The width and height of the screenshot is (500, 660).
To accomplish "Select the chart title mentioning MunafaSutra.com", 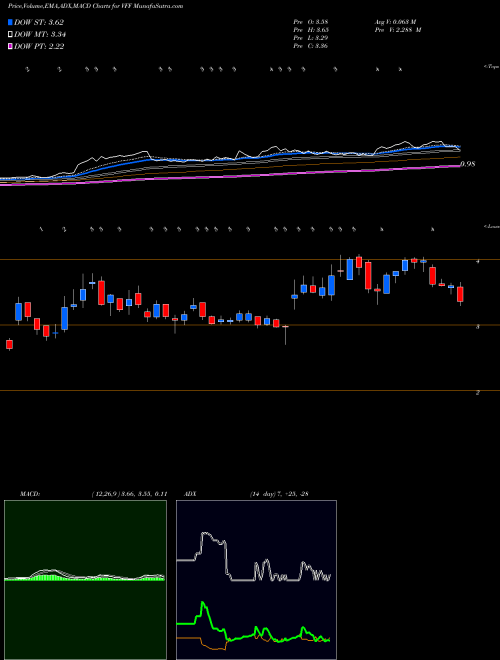I will point(96,7).
